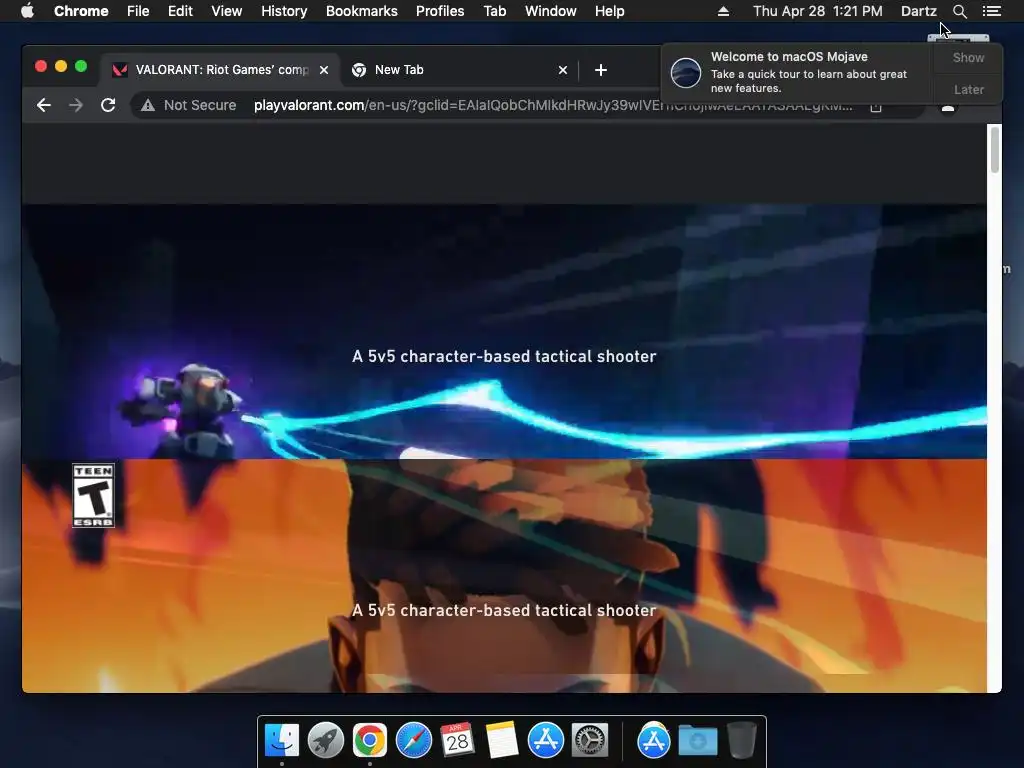This screenshot has height=768, width=1024.
Task: Open the Downloads folder in Dock
Action: coord(697,741)
